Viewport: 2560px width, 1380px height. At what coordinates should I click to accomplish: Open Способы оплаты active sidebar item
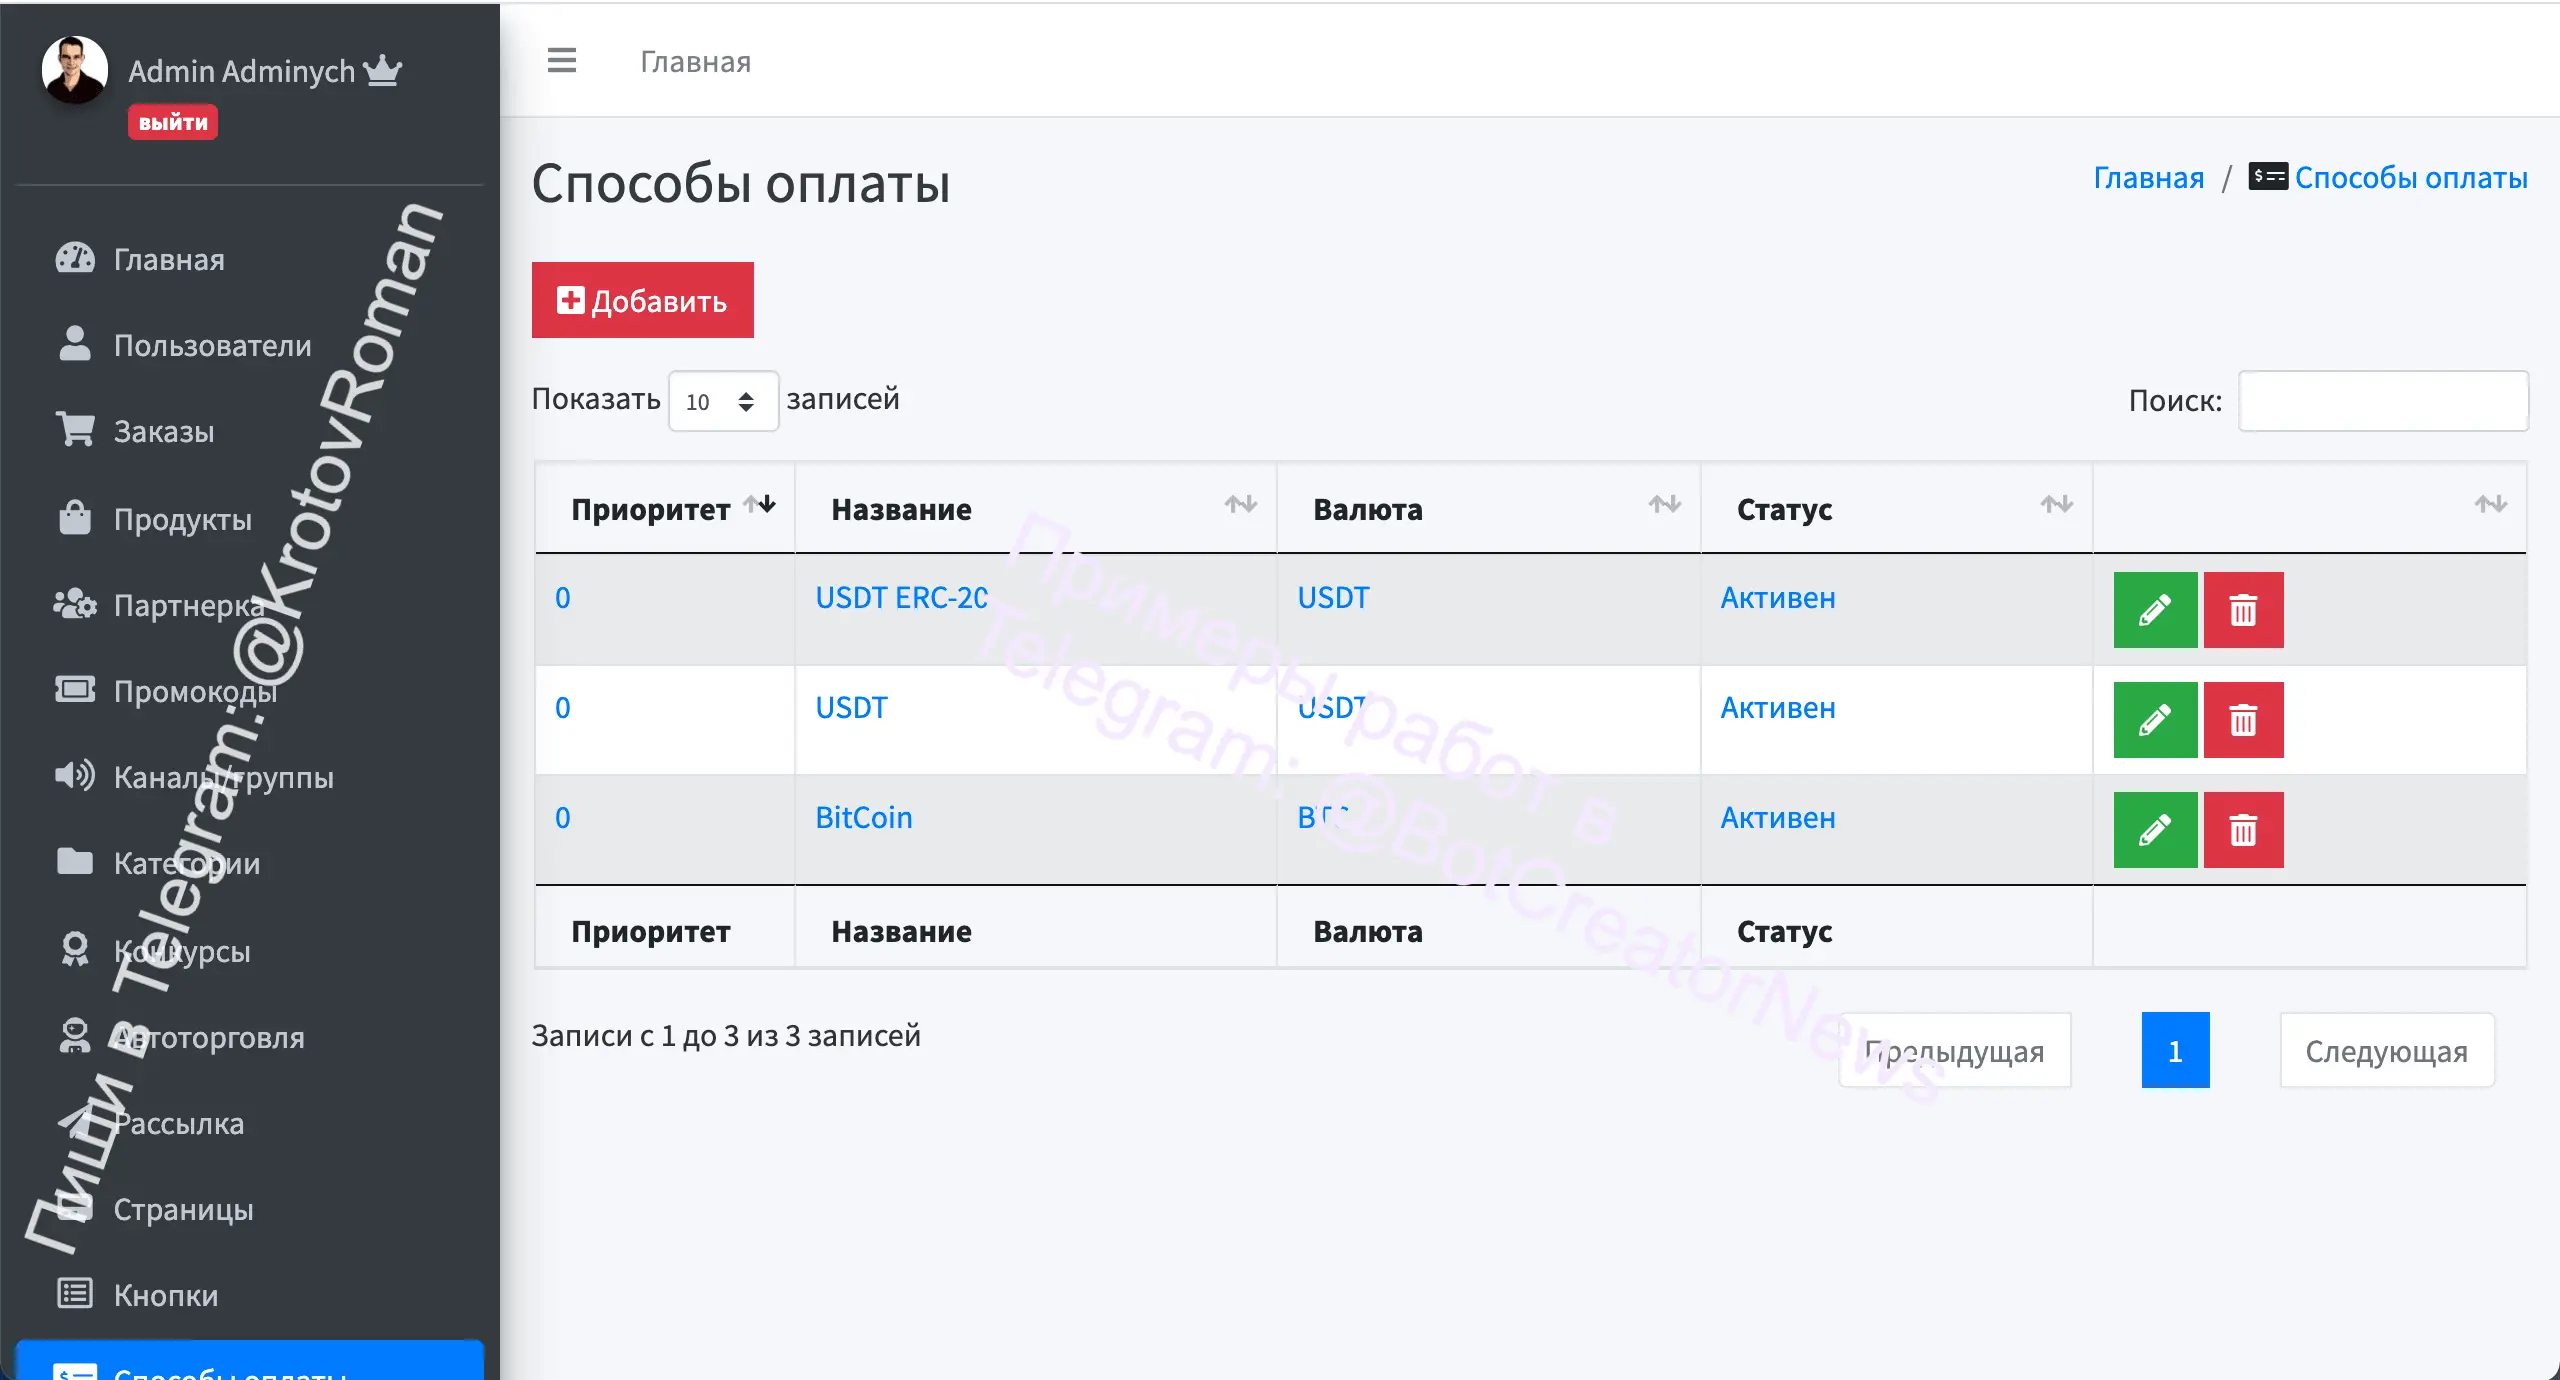tap(250, 1362)
